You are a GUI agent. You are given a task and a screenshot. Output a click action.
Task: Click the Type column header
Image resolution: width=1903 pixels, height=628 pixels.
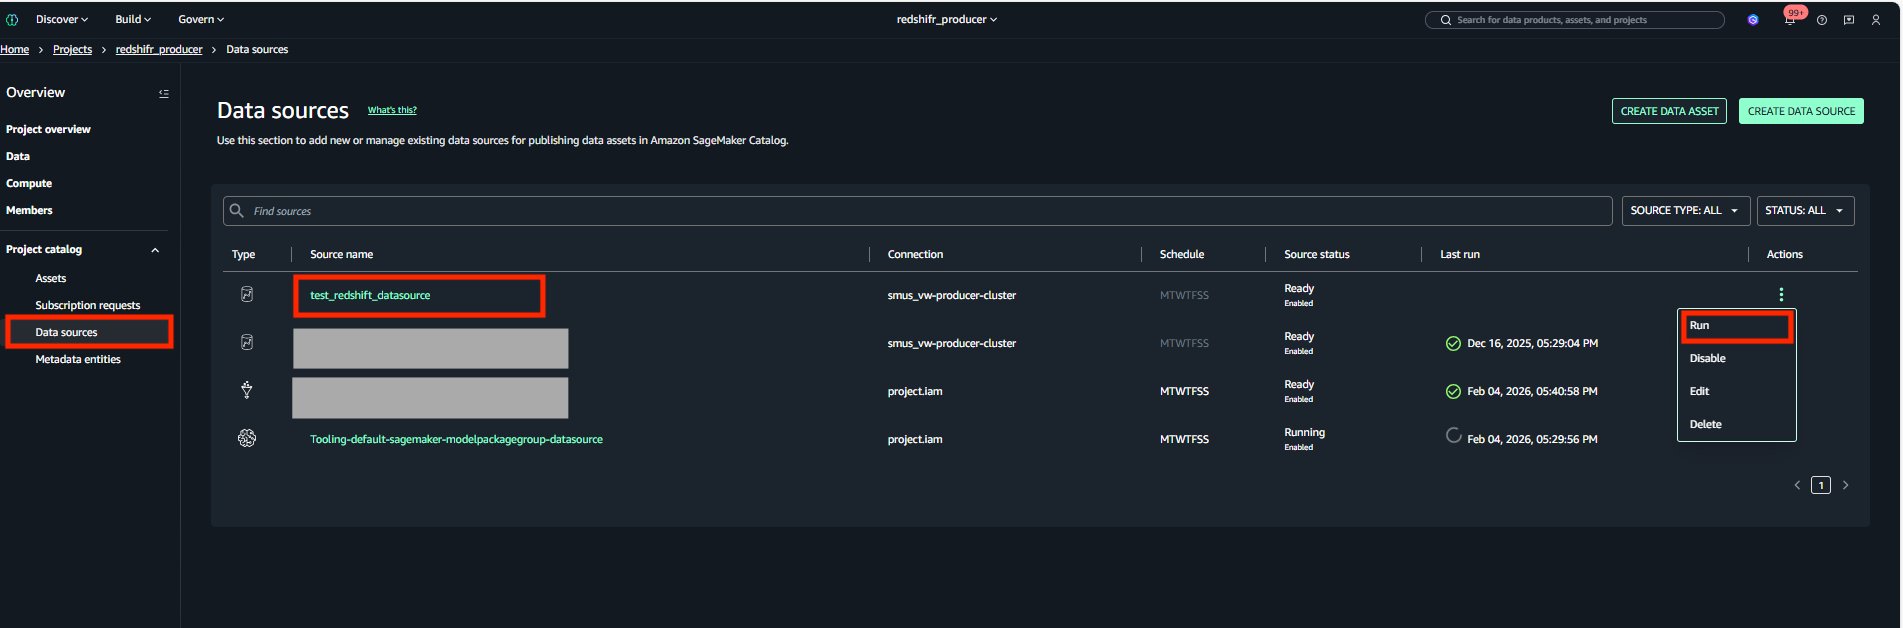point(243,254)
